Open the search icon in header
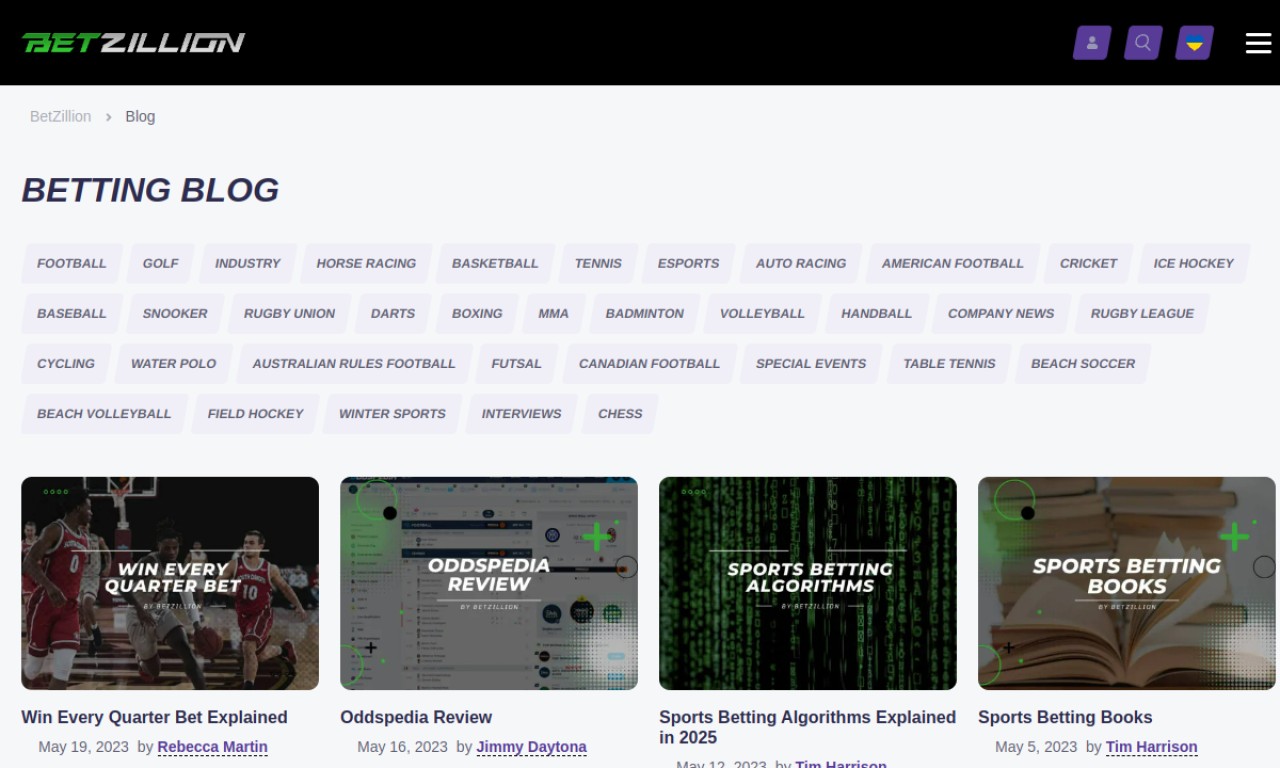The height and width of the screenshot is (768, 1280). tap(1143, 43)
